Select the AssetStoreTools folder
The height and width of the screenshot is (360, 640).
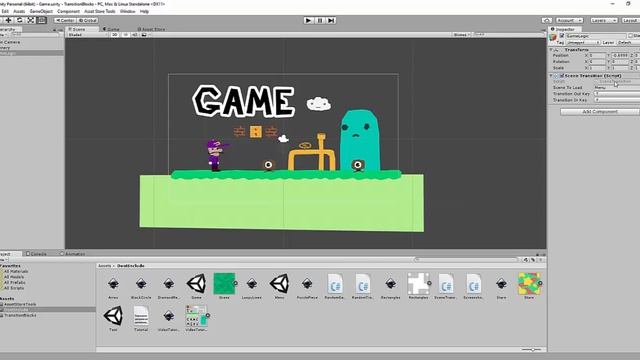tap(19, 304)
